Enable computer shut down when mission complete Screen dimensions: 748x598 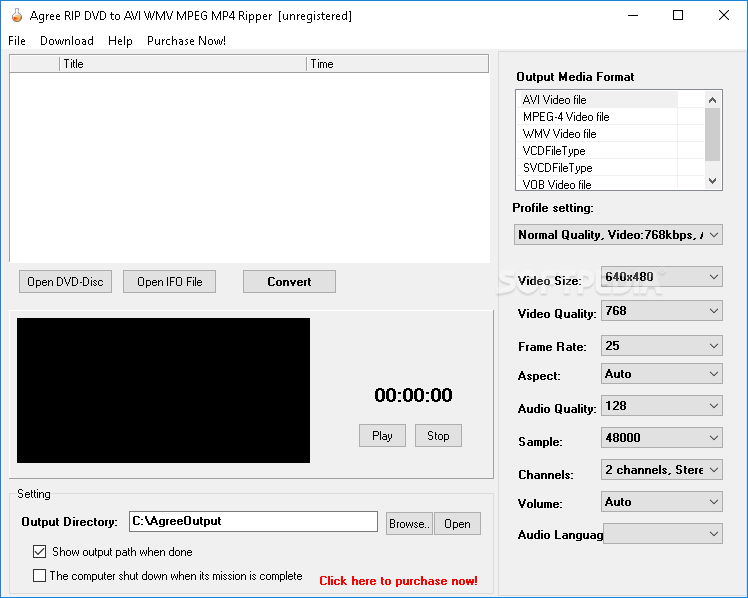pyautogui.click(x=40, y=576)
